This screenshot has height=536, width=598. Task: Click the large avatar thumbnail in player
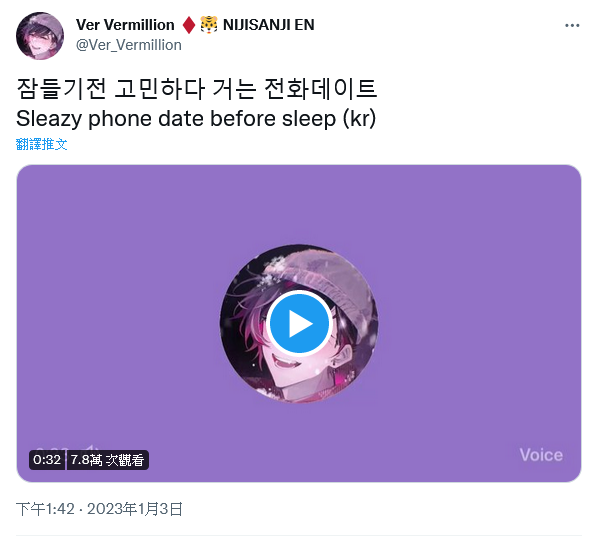pyautogui.click(x=299, y=324)
